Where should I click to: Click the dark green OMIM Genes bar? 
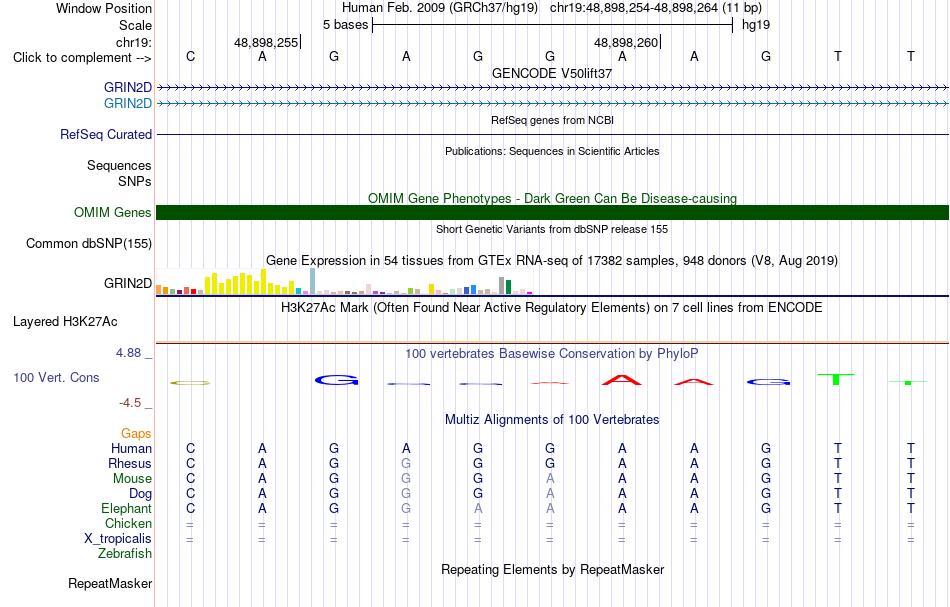click(552, 212)
